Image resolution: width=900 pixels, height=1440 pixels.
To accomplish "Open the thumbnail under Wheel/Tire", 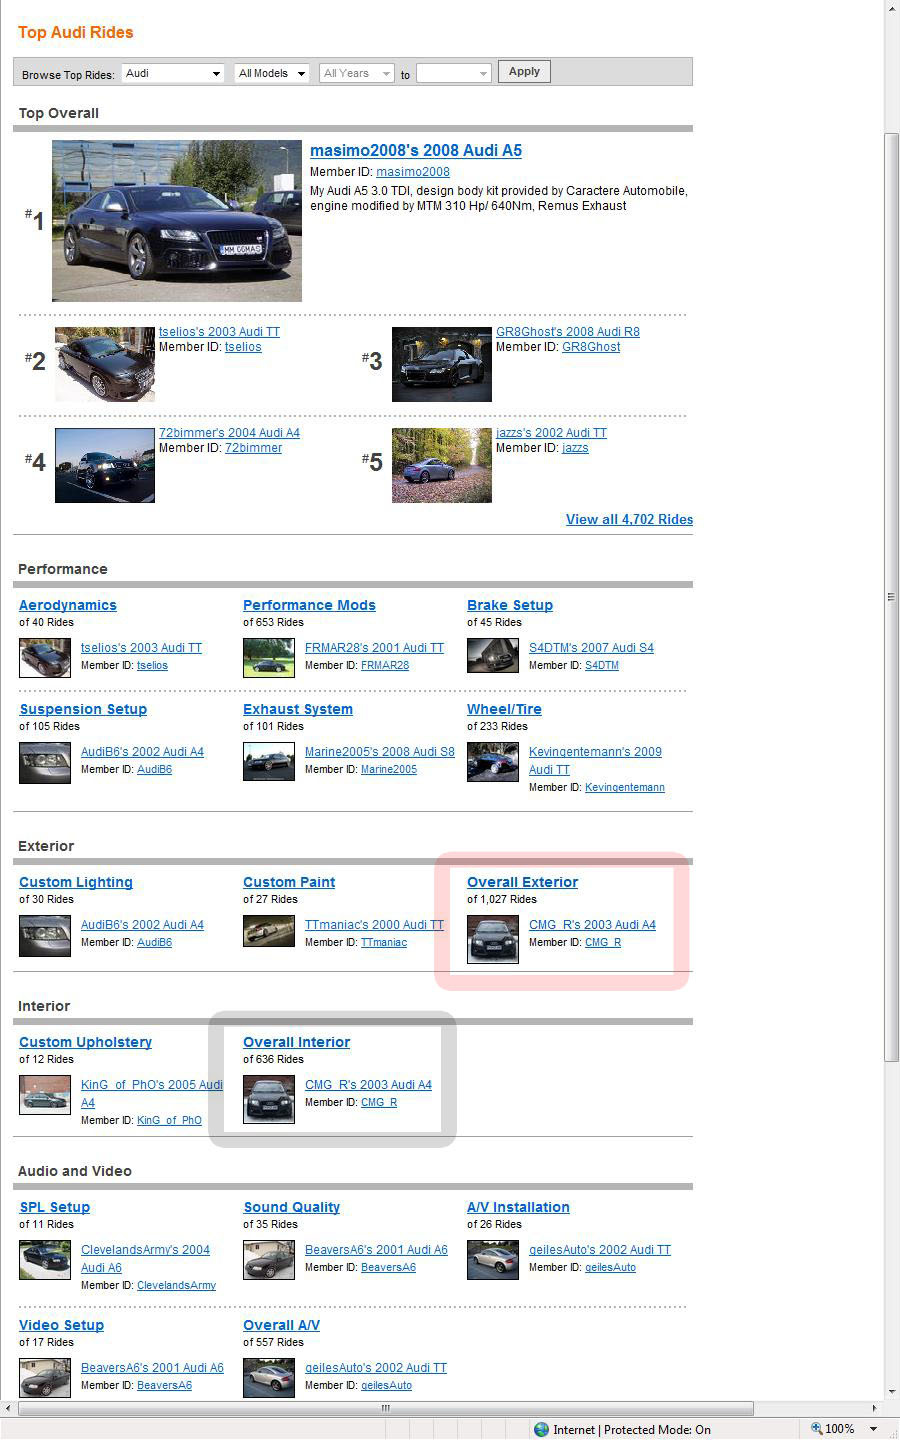I will tap(493, 761).
